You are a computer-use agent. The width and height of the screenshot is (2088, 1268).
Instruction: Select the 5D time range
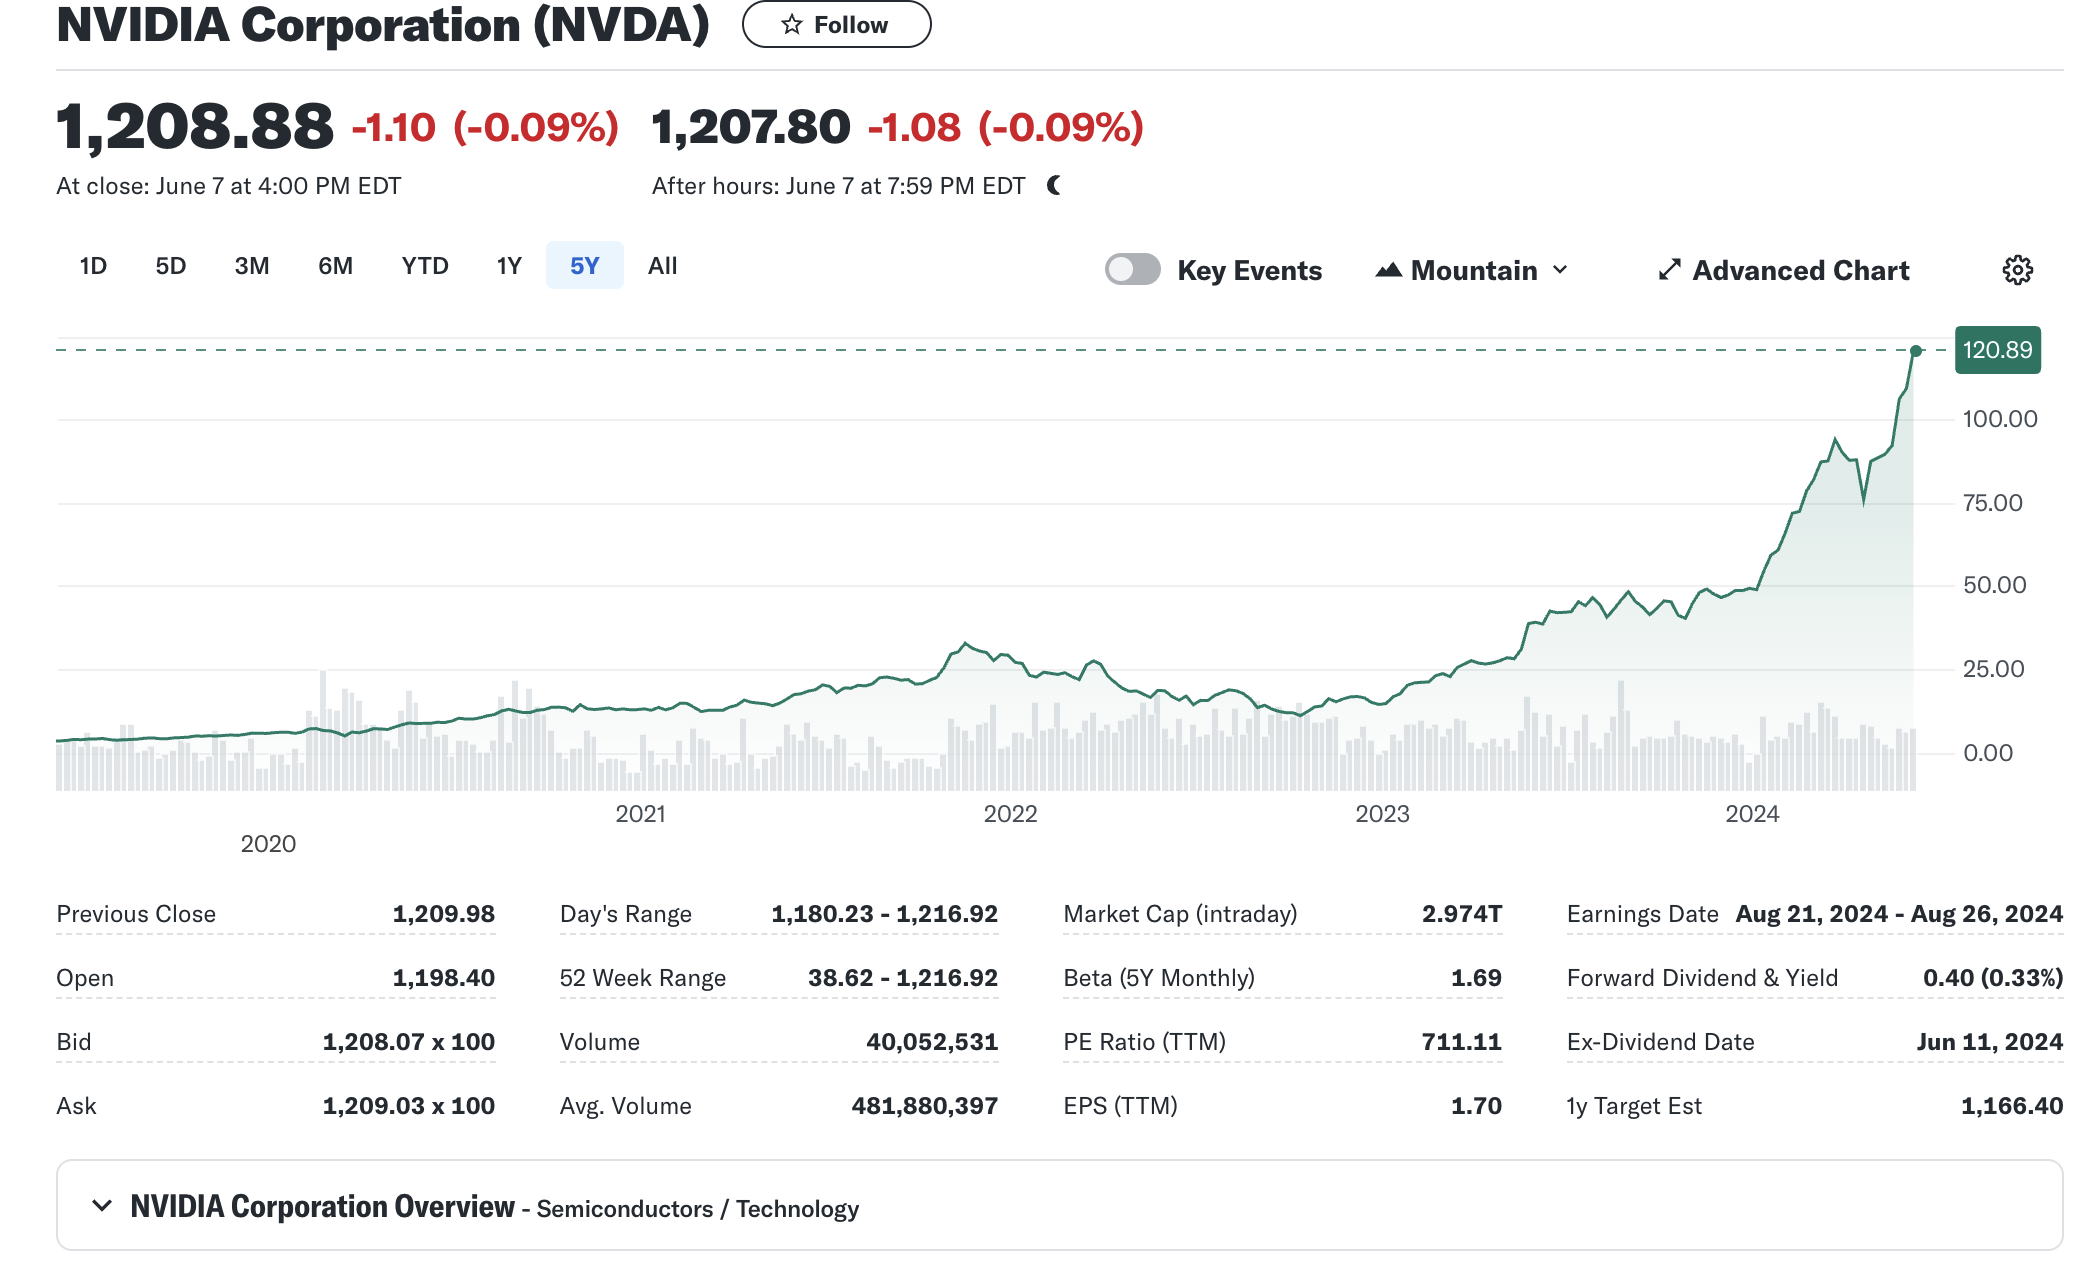pos(171,266)
